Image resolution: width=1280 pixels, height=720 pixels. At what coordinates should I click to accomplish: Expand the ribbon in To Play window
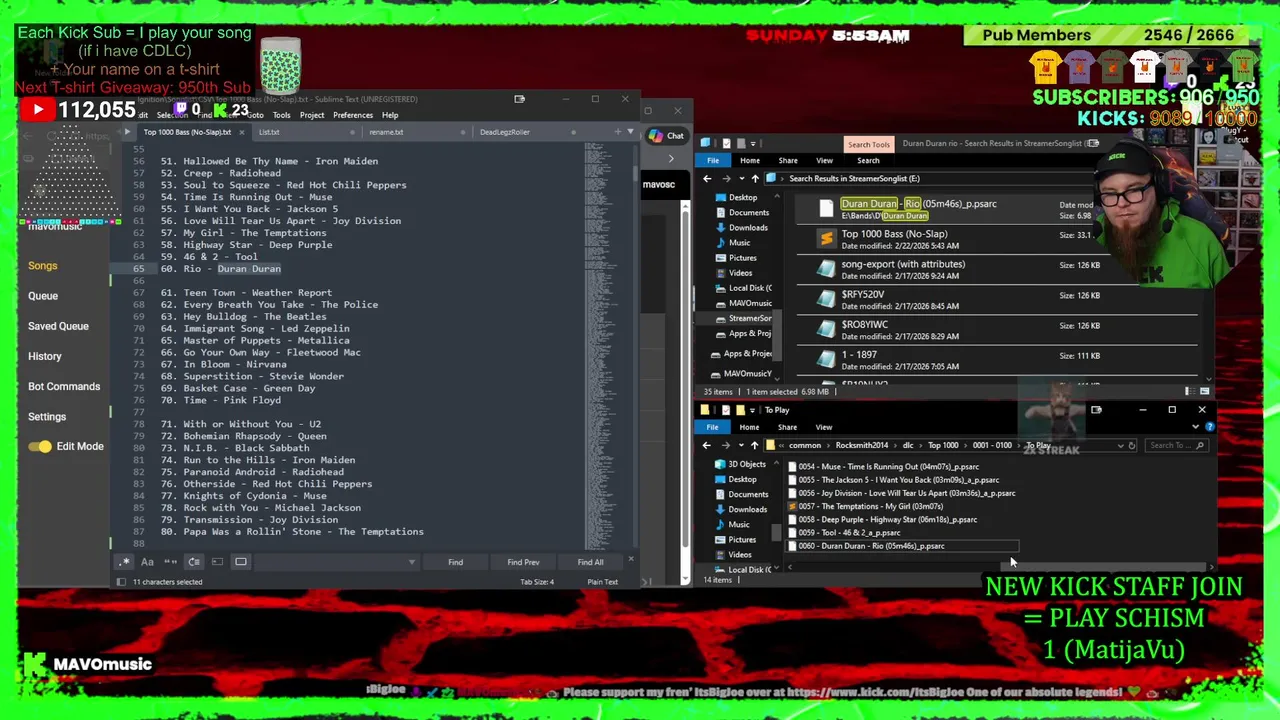(1195, 427)
